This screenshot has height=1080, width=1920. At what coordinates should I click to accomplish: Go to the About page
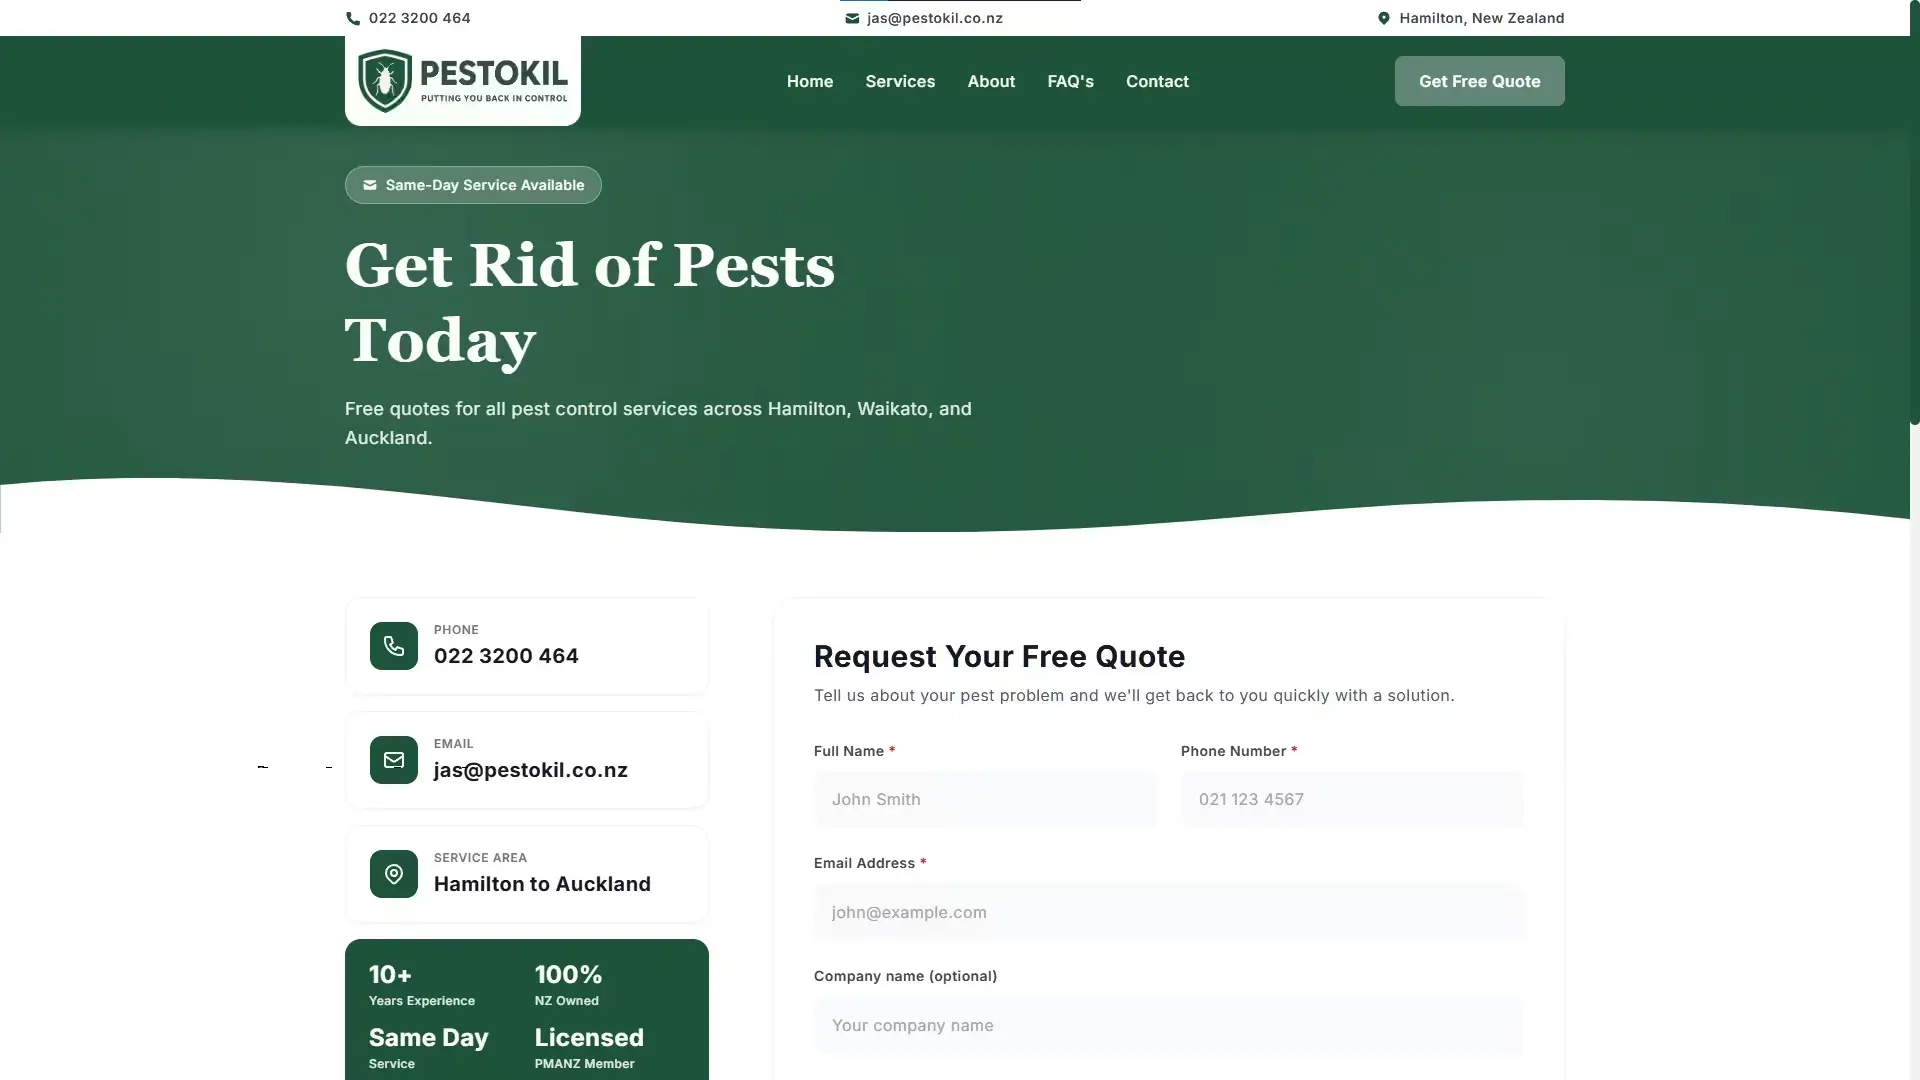pos(991,81)
